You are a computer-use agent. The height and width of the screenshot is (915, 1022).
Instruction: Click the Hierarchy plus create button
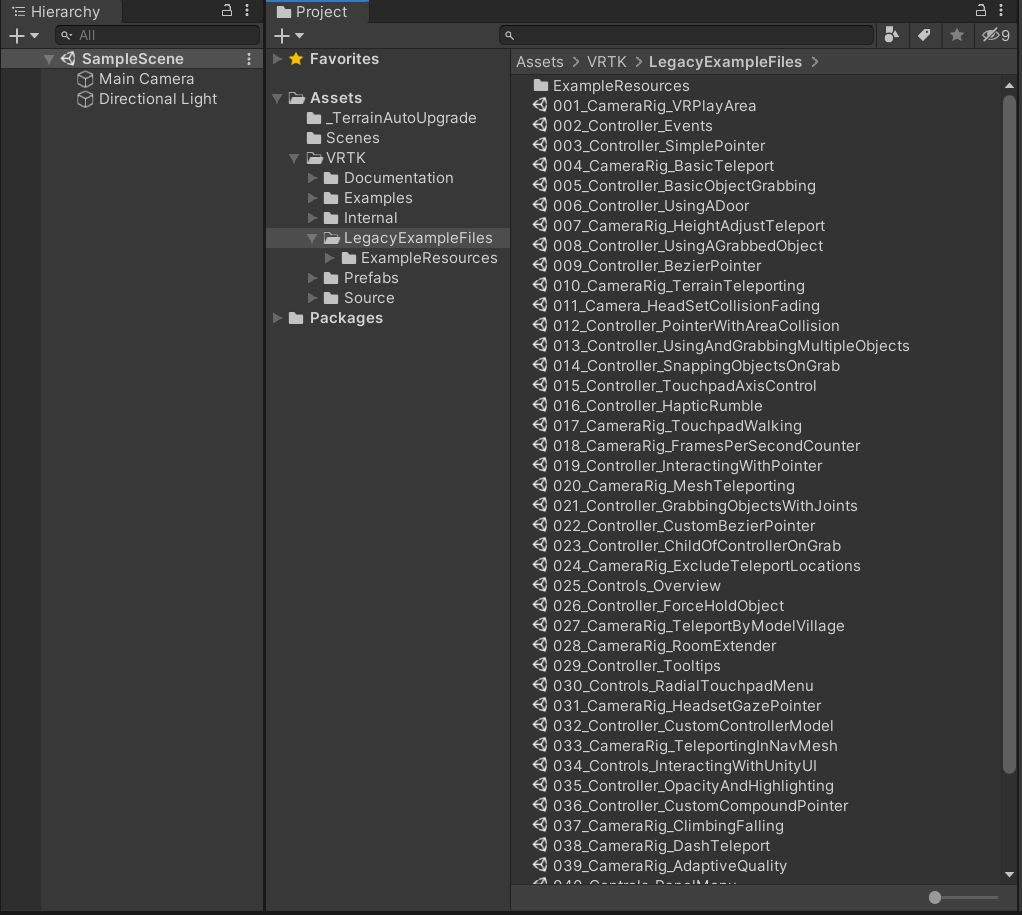coord(23,36)
